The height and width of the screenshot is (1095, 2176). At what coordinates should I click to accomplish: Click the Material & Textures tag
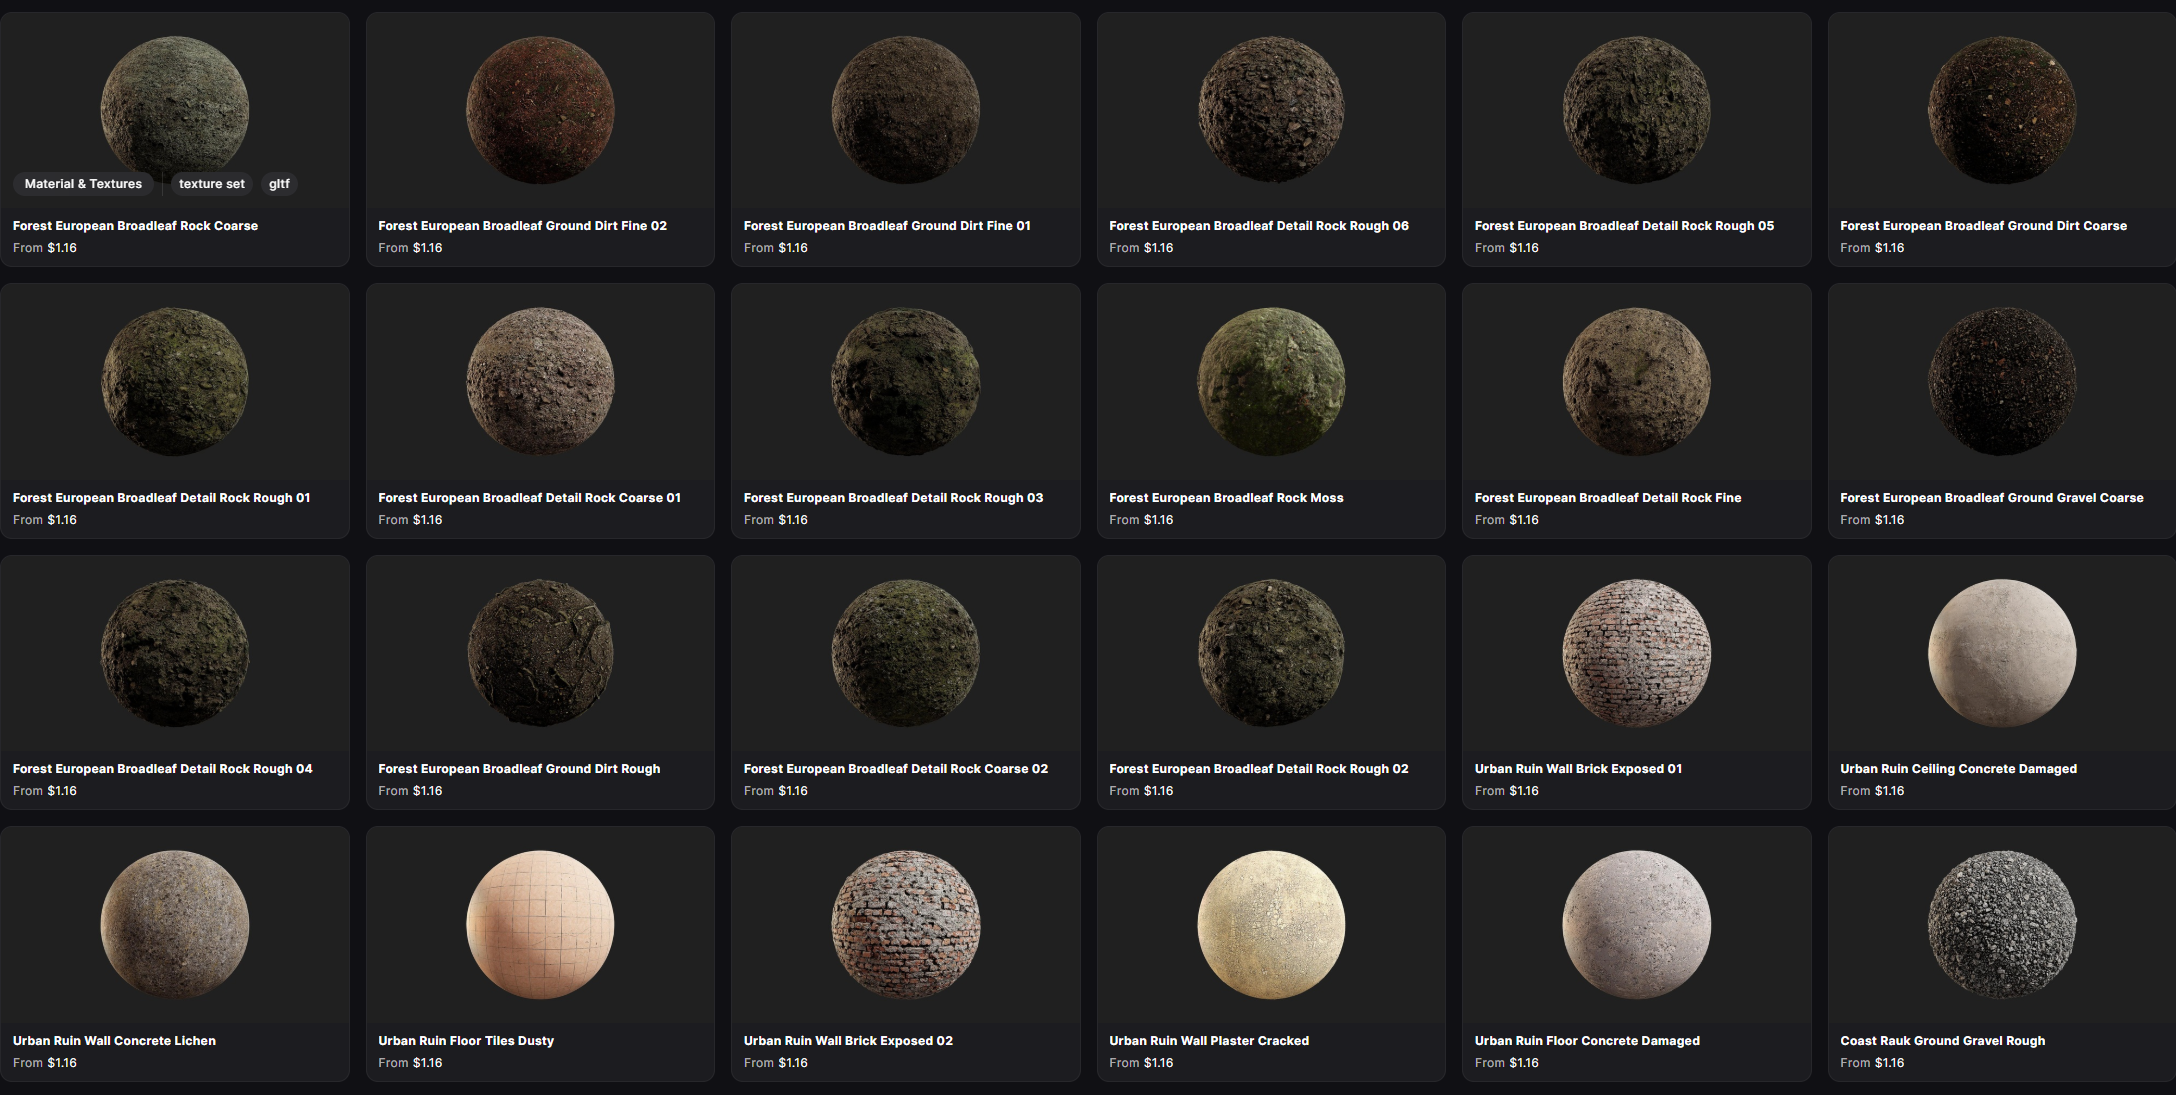coord(83,184)
